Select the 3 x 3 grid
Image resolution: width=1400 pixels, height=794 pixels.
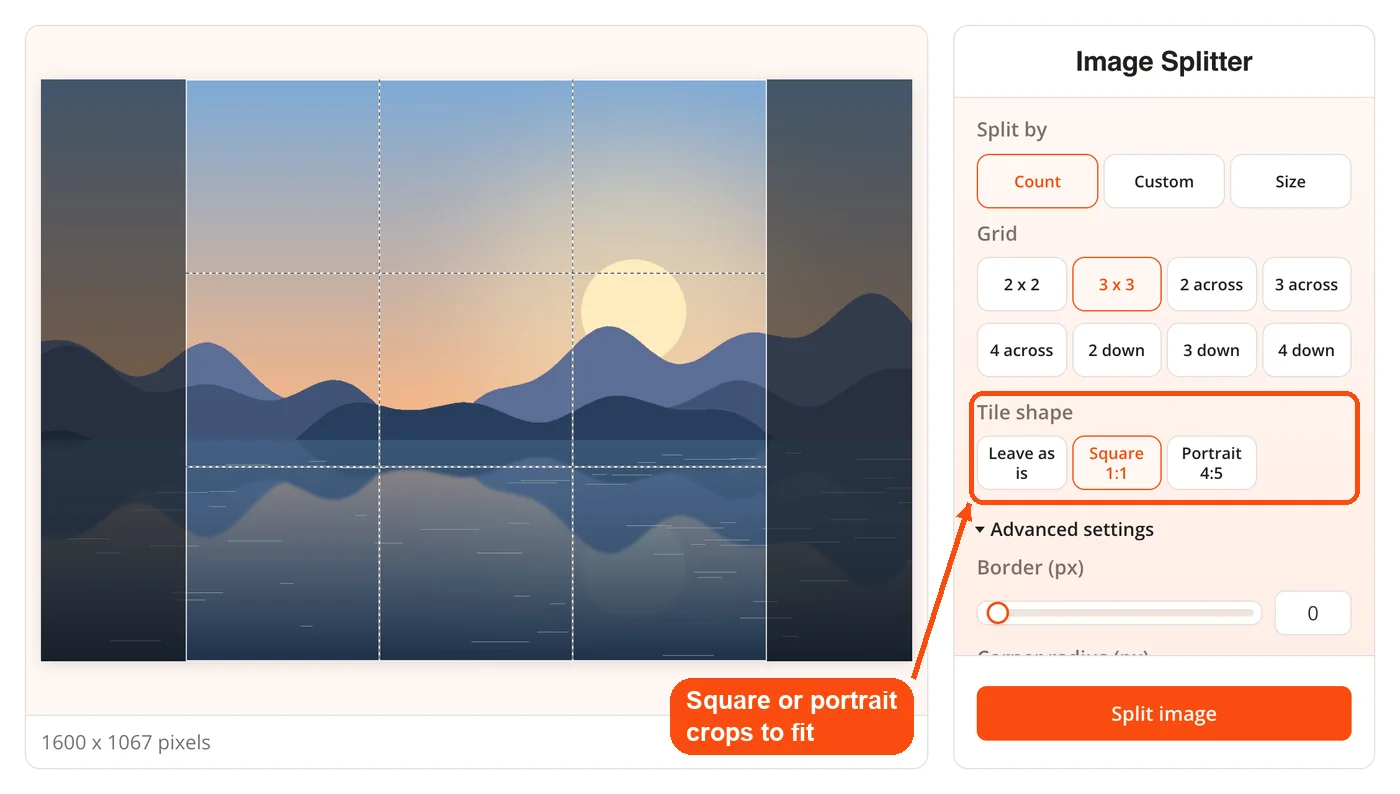[x=1116, y=284]
